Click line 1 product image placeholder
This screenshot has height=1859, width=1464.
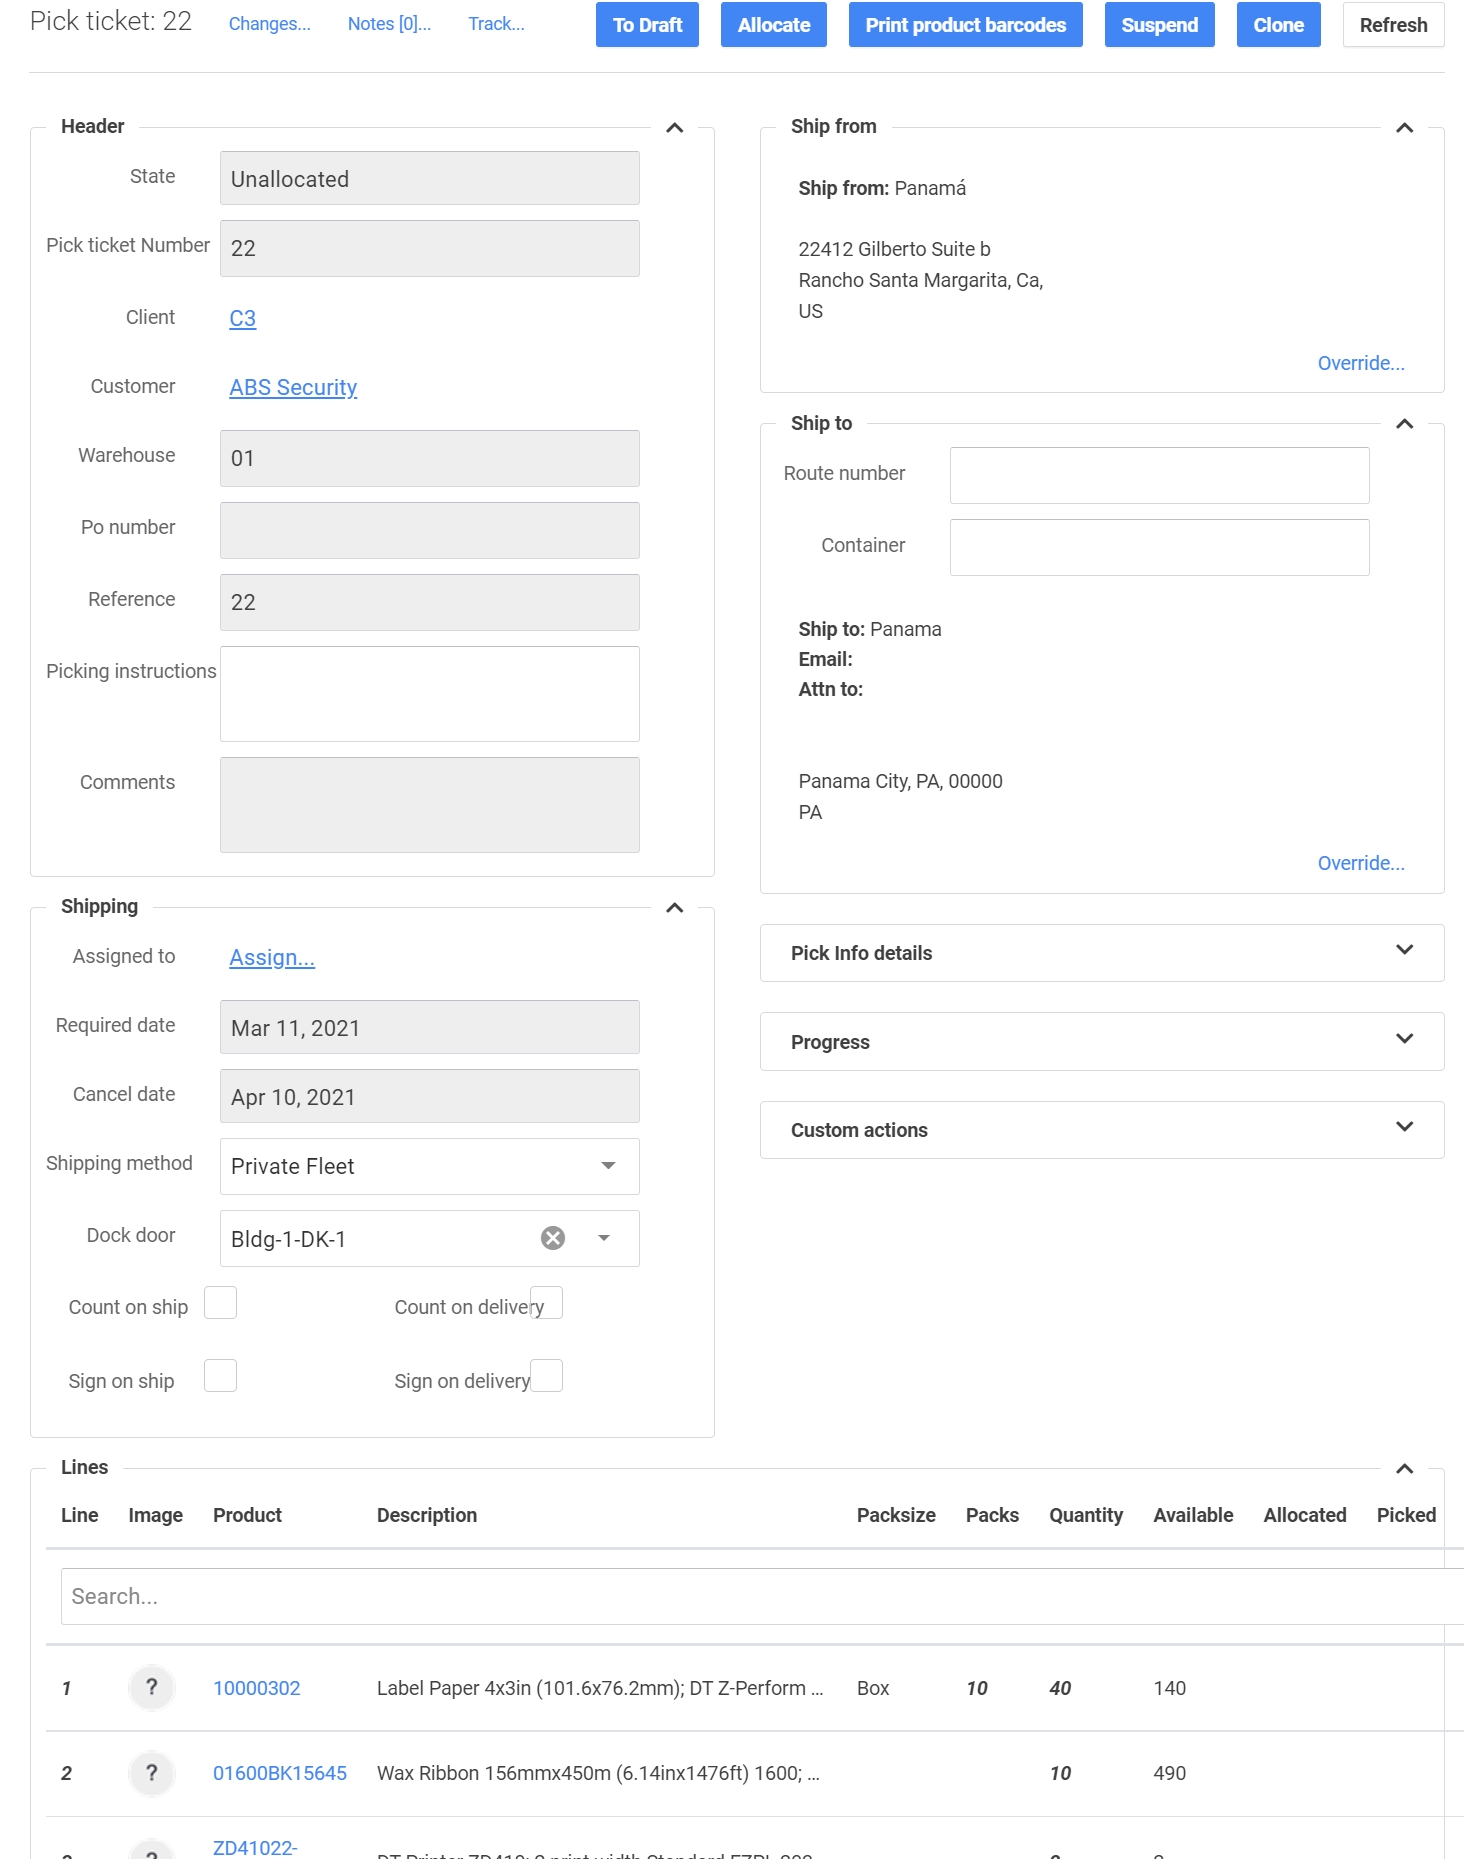(152, 1688)
